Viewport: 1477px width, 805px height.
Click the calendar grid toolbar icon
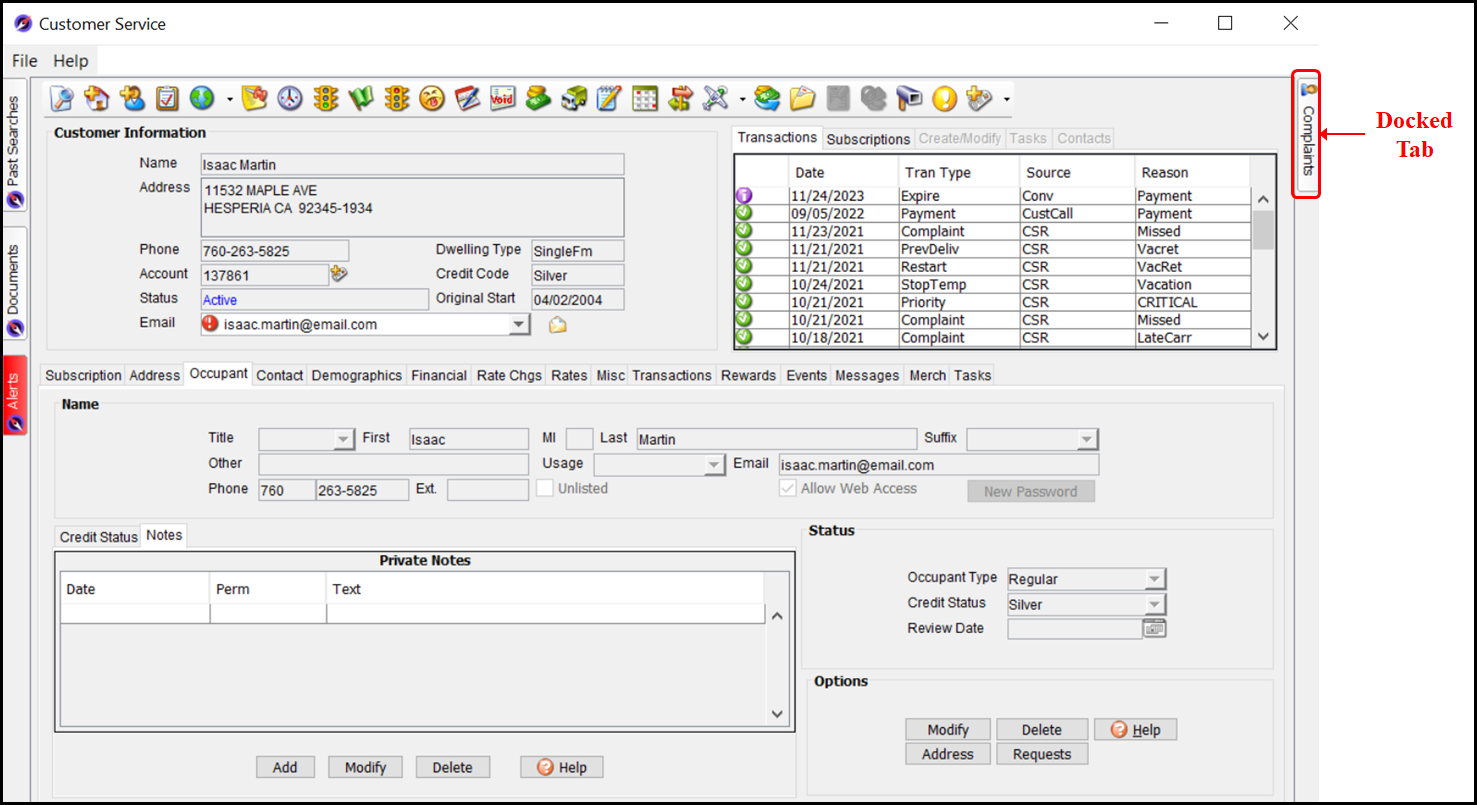tap(645, 98)
